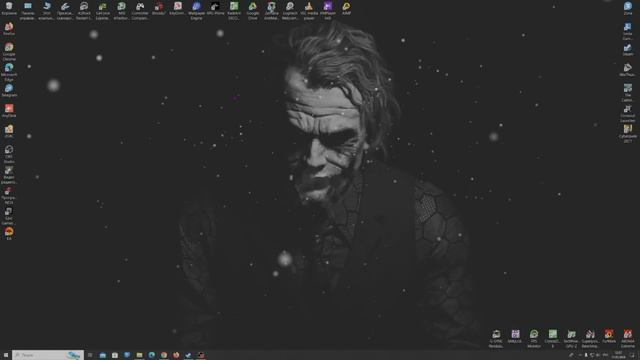Launch the FurMark desktop shortcut
Image resolution: width=640 pixels, height=360 pixels.
pos(609,337)
